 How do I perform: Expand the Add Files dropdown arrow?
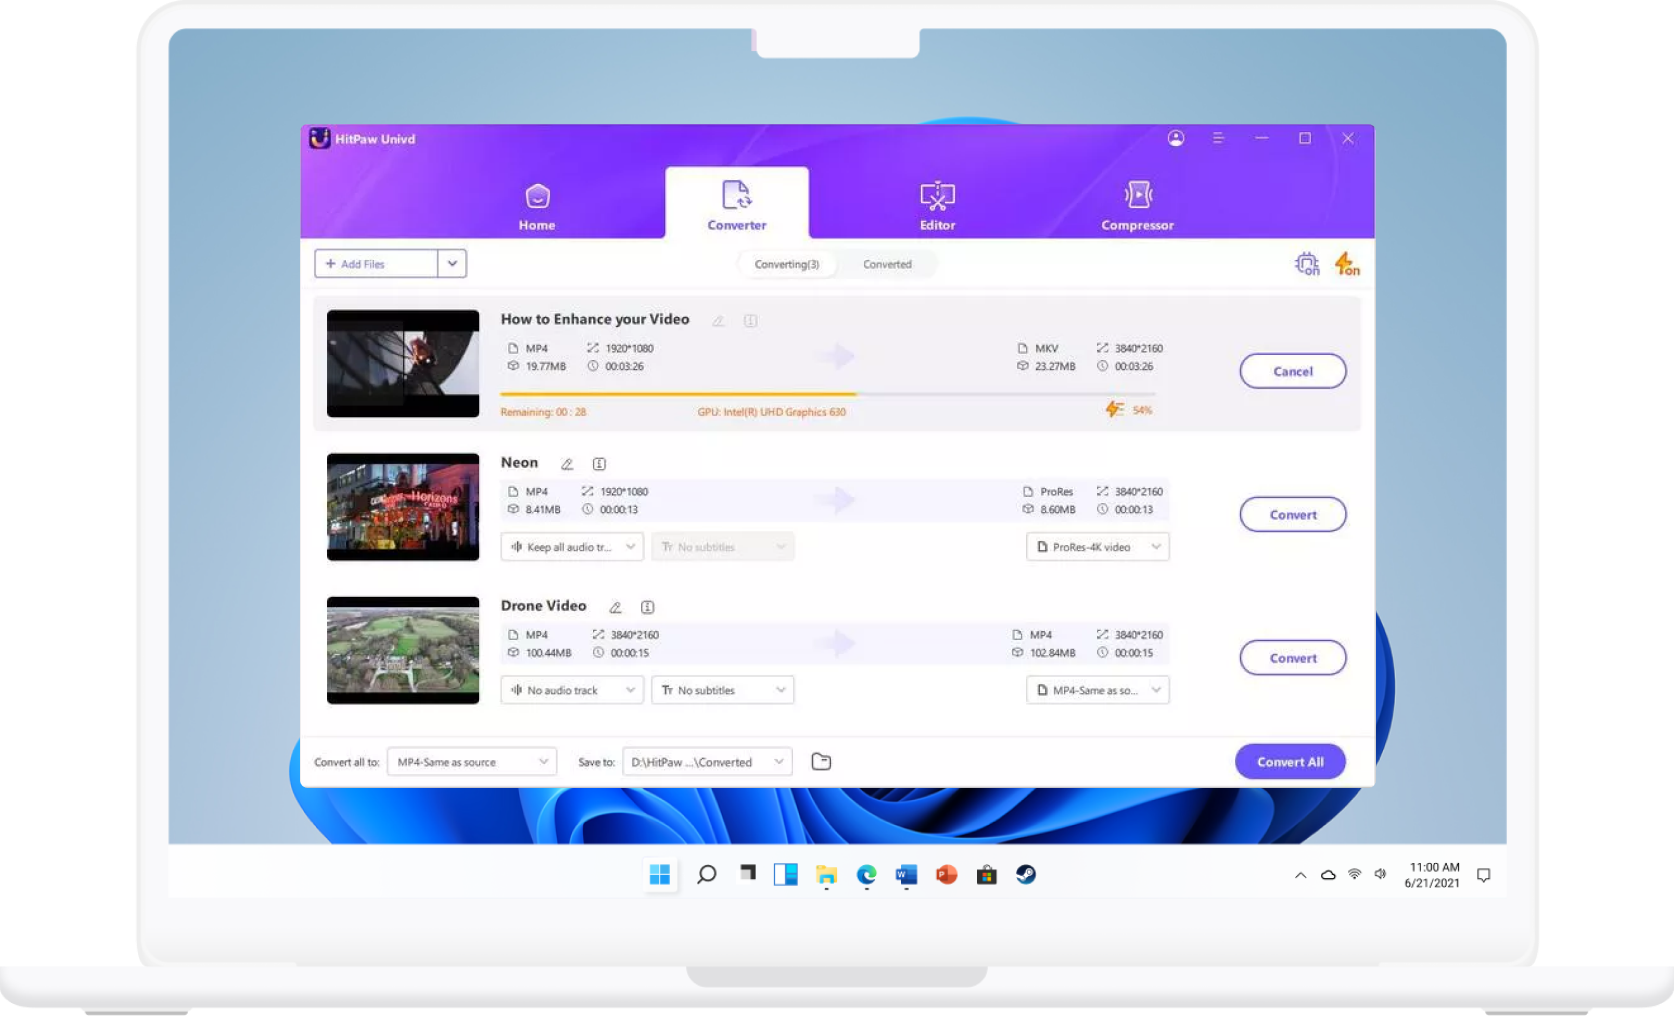(x=452, y=263)
